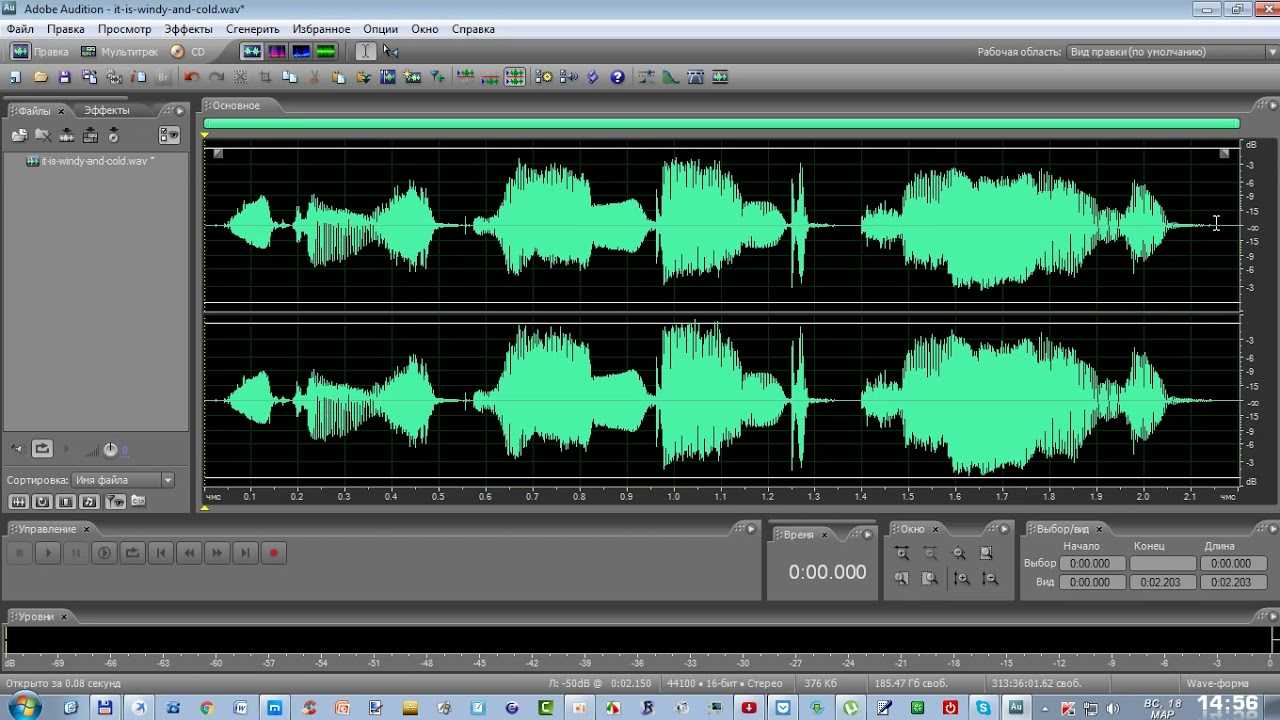Open the Файл menu
Screen dimensions: 1280x720
coord(20,29)
